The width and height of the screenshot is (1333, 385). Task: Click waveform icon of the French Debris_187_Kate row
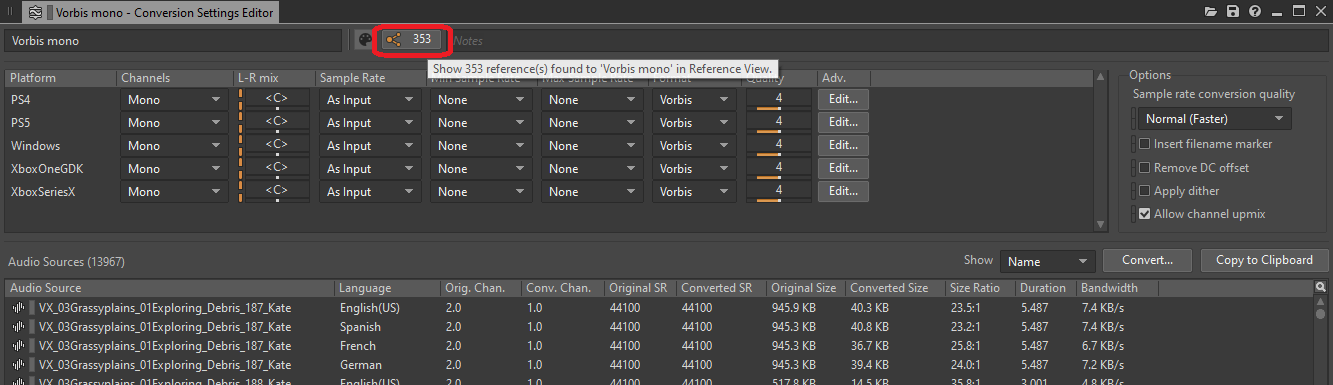(18, 346)
